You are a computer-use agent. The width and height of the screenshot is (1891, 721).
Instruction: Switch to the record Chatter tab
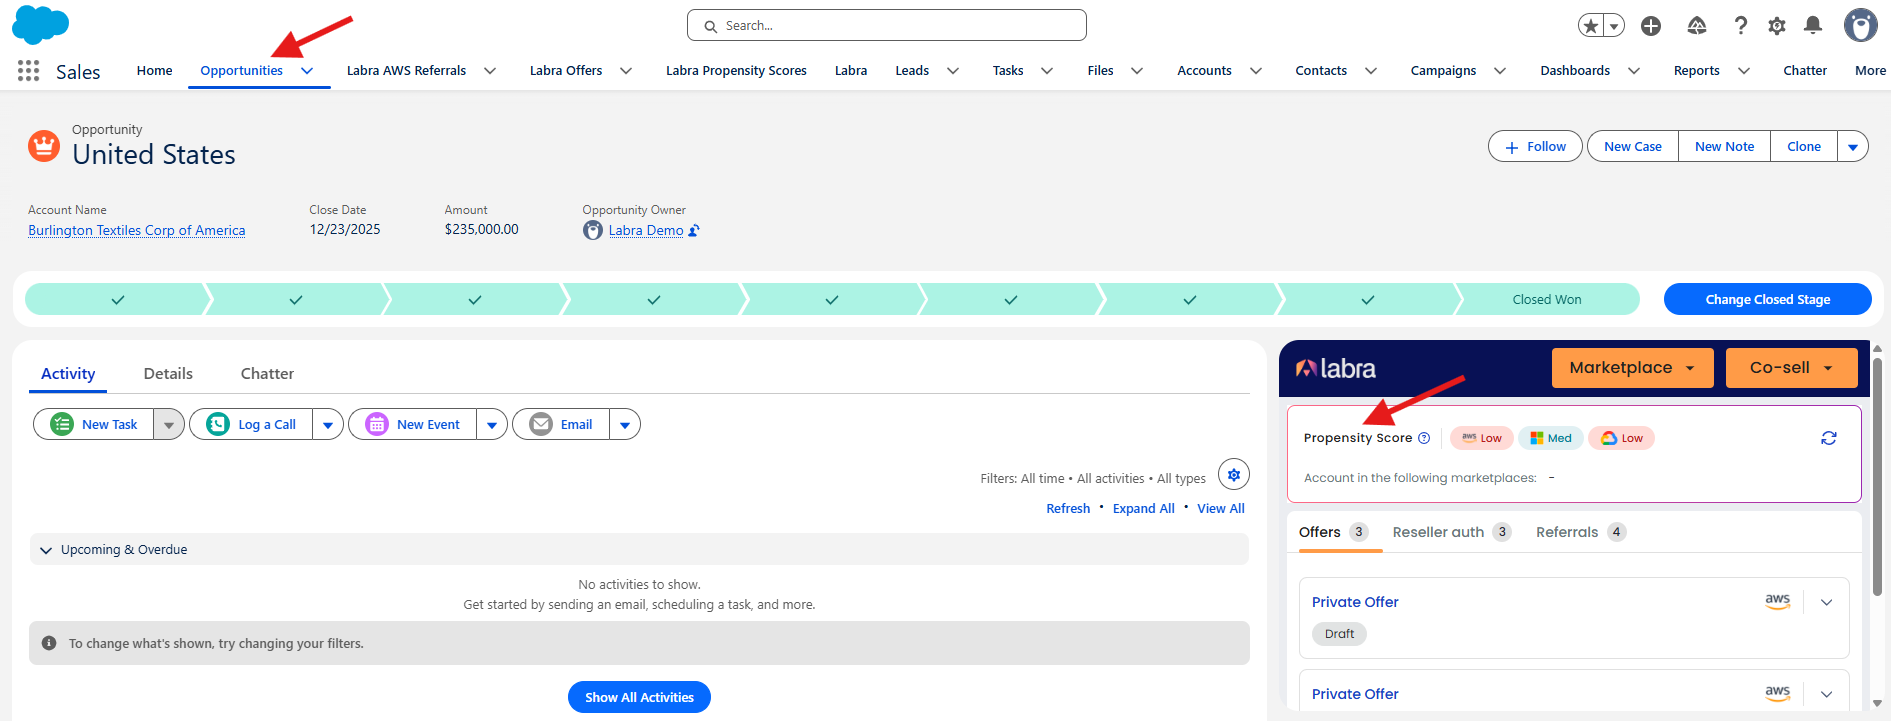[x=267, y=374]
